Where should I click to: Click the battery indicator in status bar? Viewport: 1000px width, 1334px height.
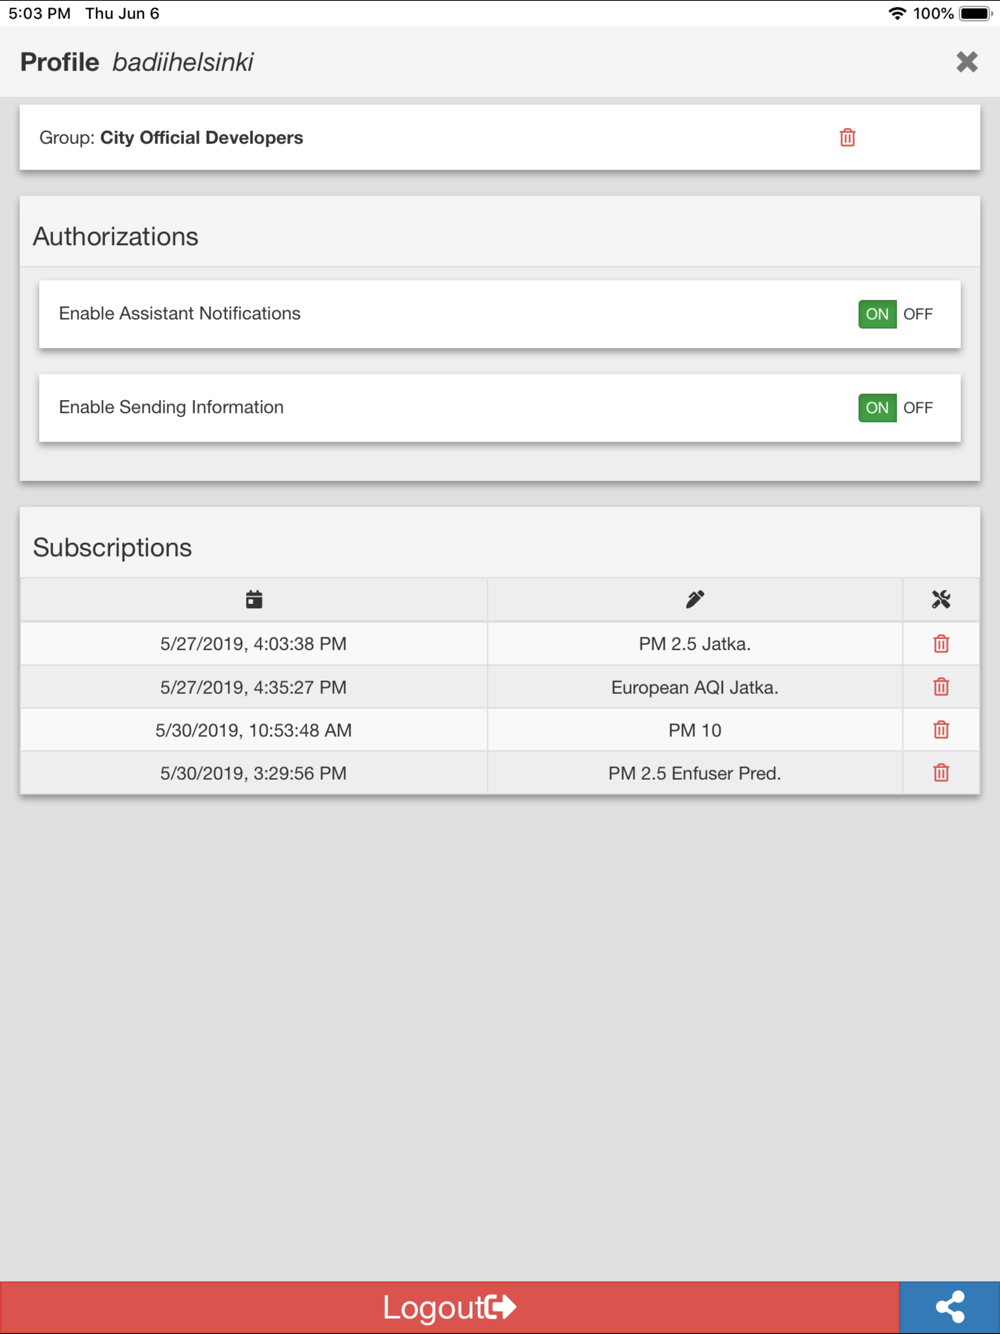coord(975,14)
